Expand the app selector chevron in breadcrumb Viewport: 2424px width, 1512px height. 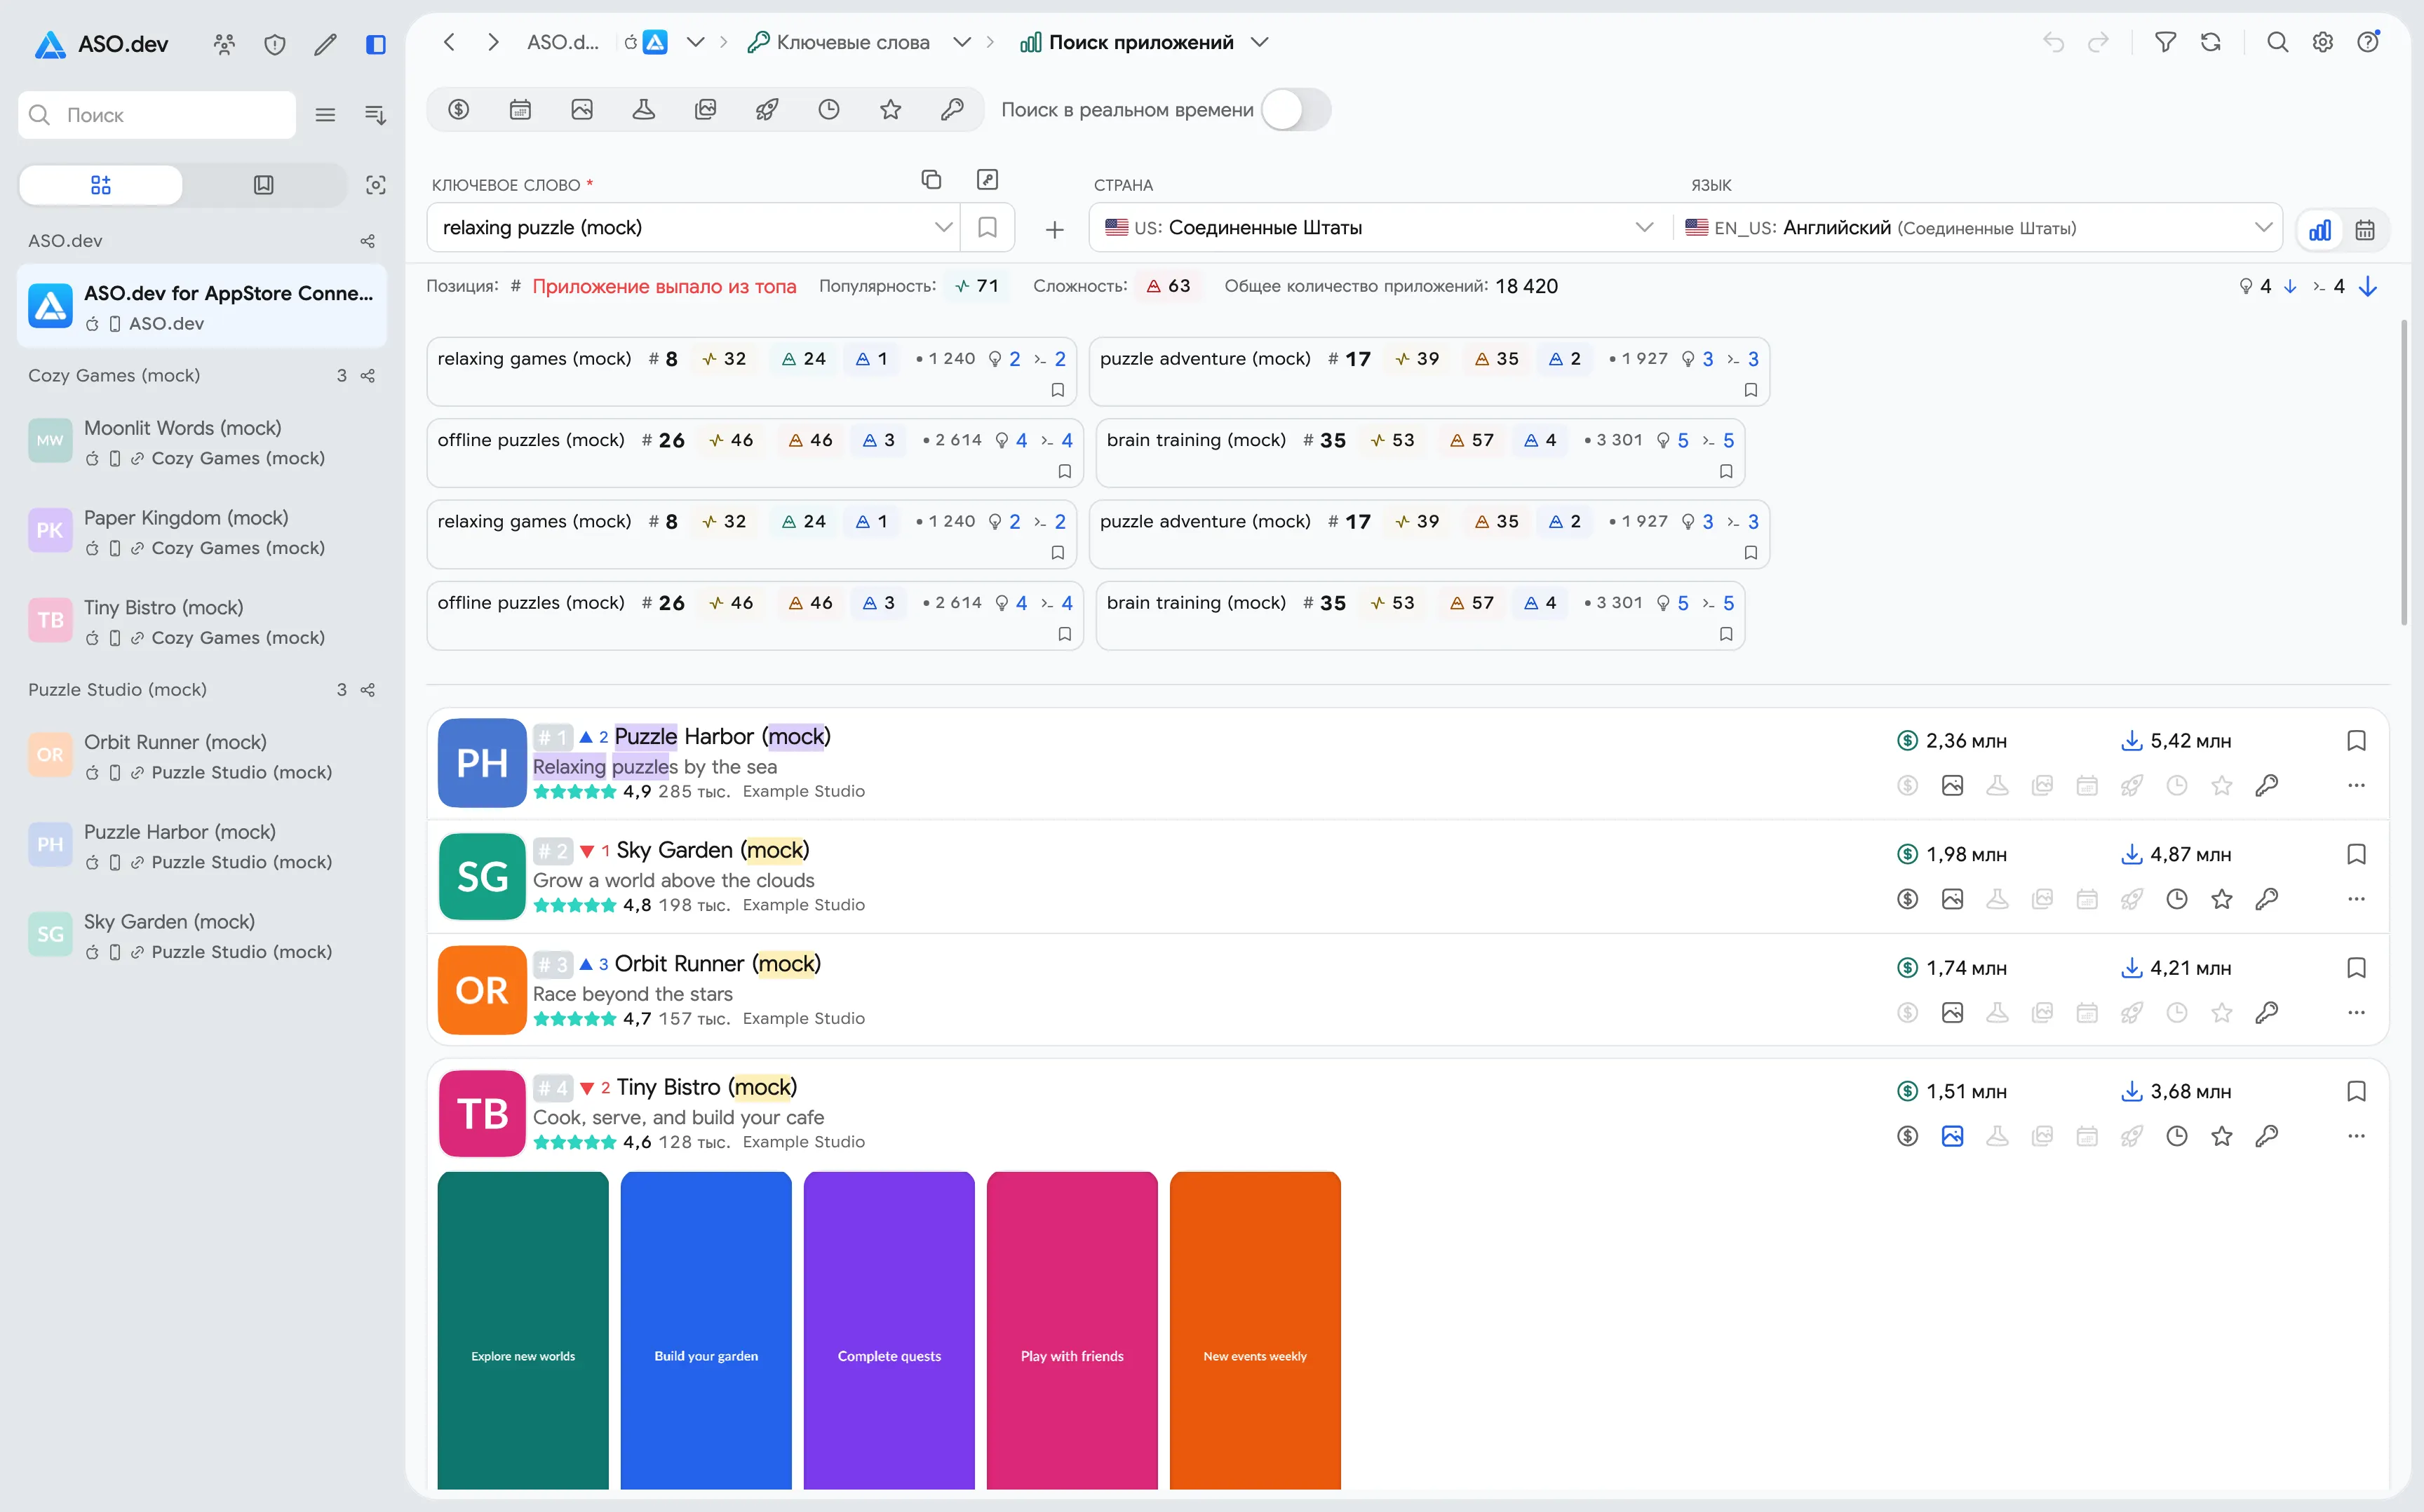tap(696, 42)
